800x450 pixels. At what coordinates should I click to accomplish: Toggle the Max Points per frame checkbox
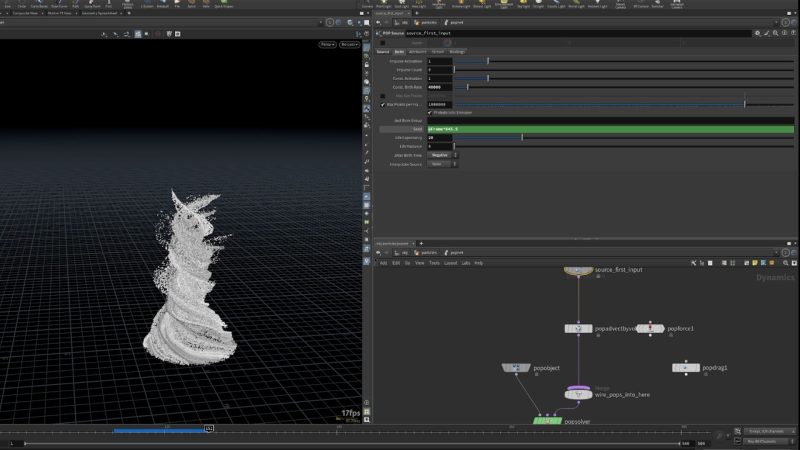(x=383, y=104)
